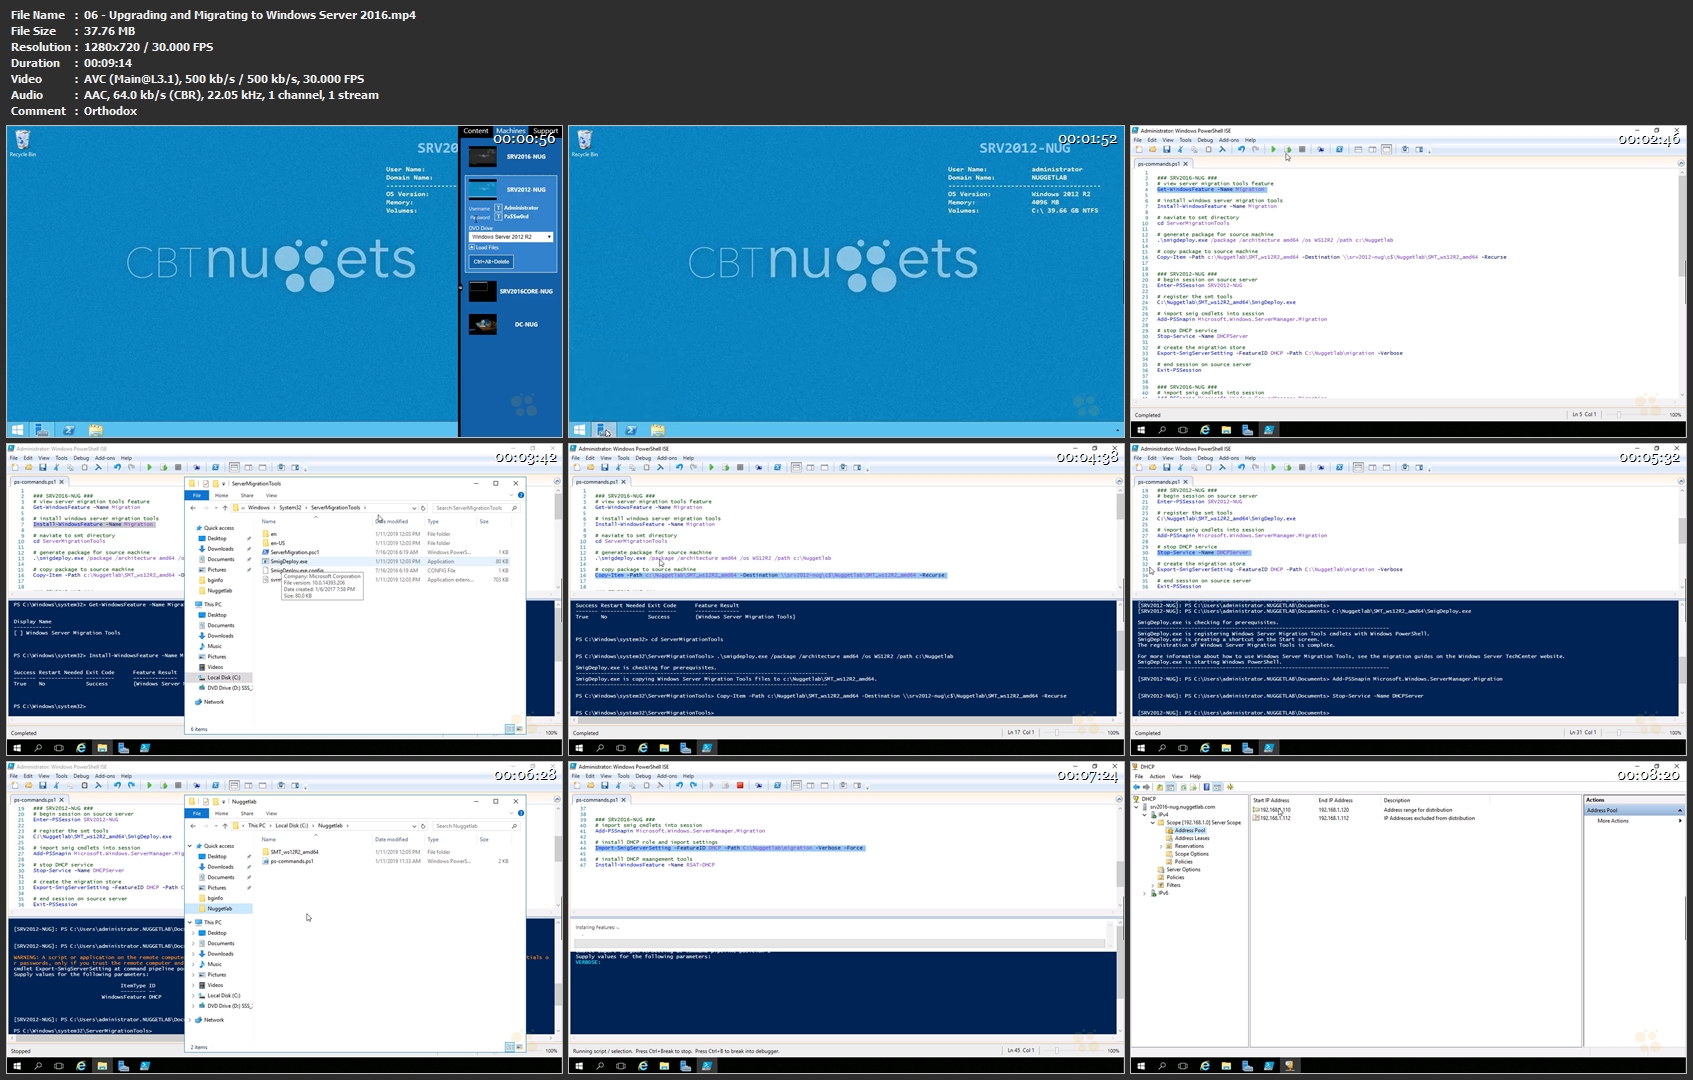The width and height of the screenshot is (1693, 1080).
Task: Click the Search ServerMigrationTools field
Action: tap(476, 508)
